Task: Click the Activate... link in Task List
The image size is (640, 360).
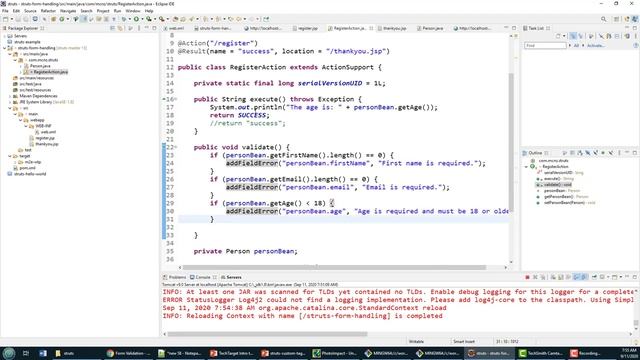Action: tap(596, 46)
